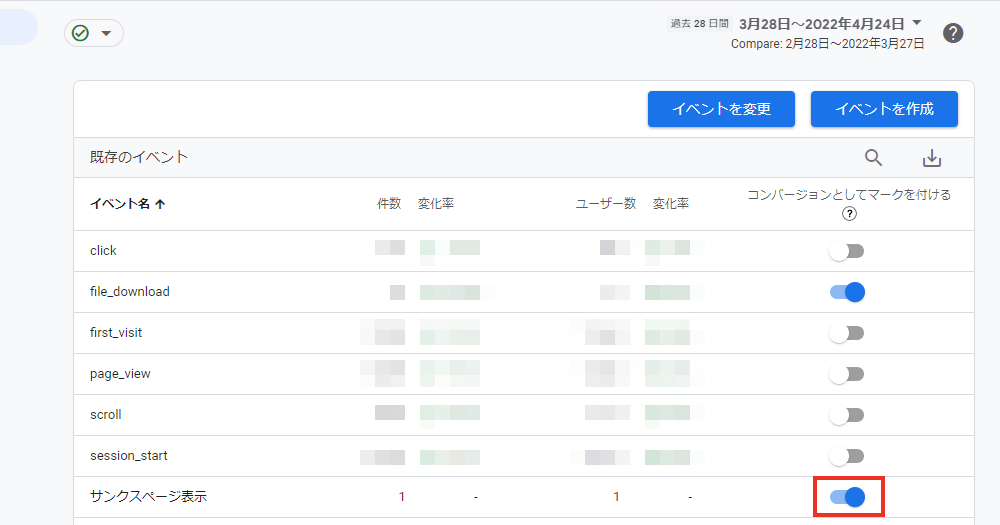The image size is (1000, 525).
Task: Click the green checkmark status icon
Action: pos(81,33)
